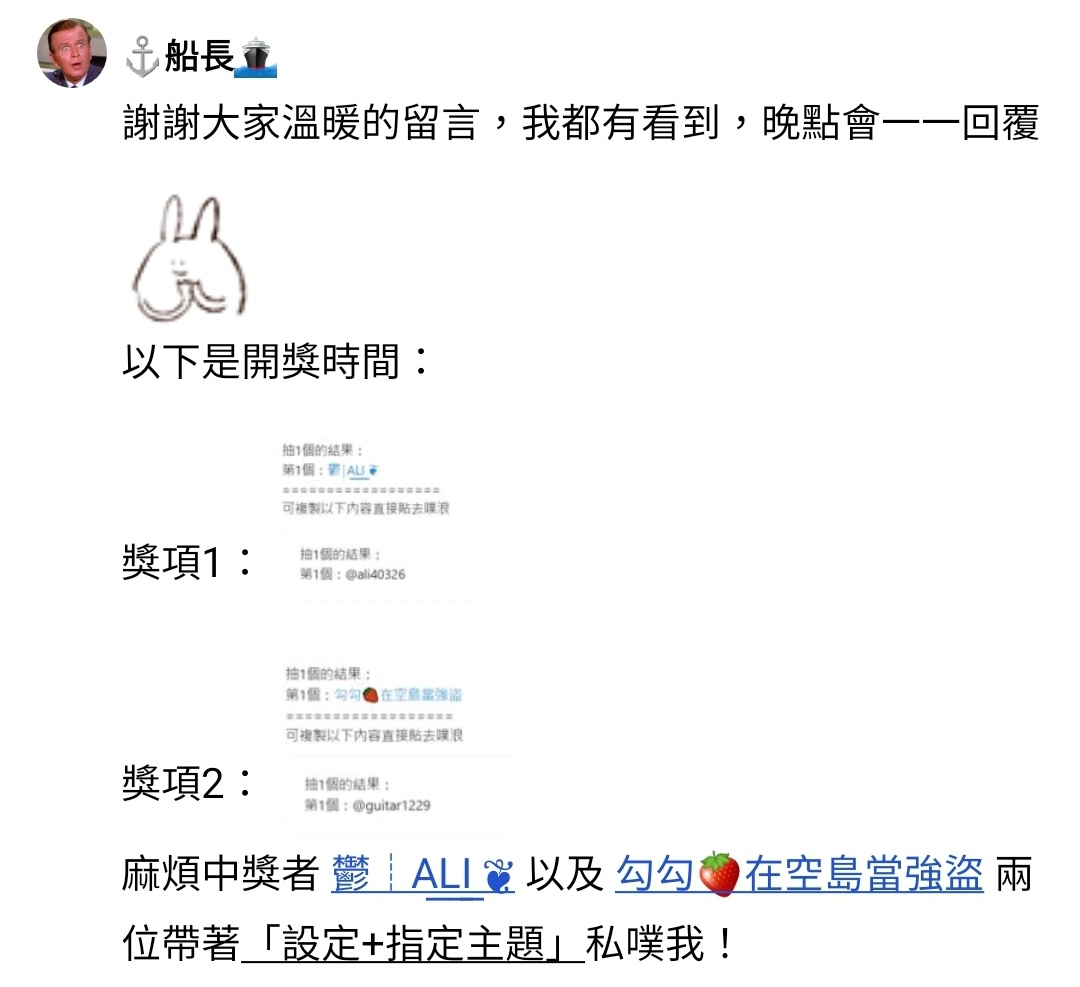Open the 船長 username profile
The image size is (1080, 987).
coord(200,56)
